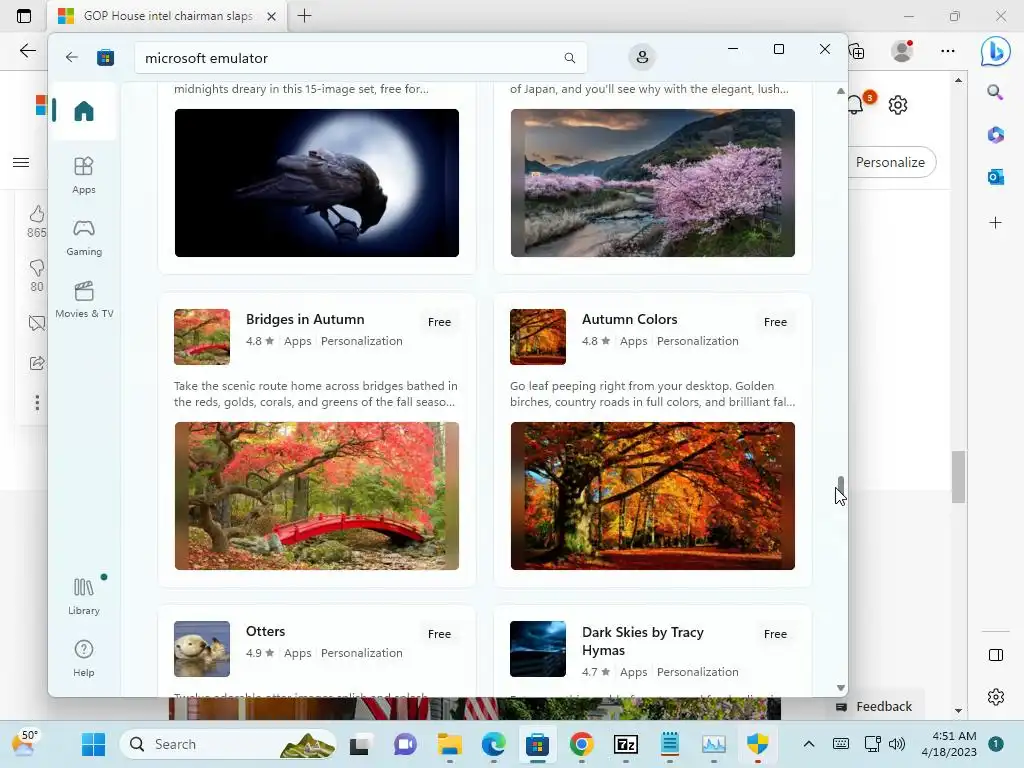The width and height of the screenshot is (1024, 768).
Task: Open Store user account profile
Action: coord(642,57)
